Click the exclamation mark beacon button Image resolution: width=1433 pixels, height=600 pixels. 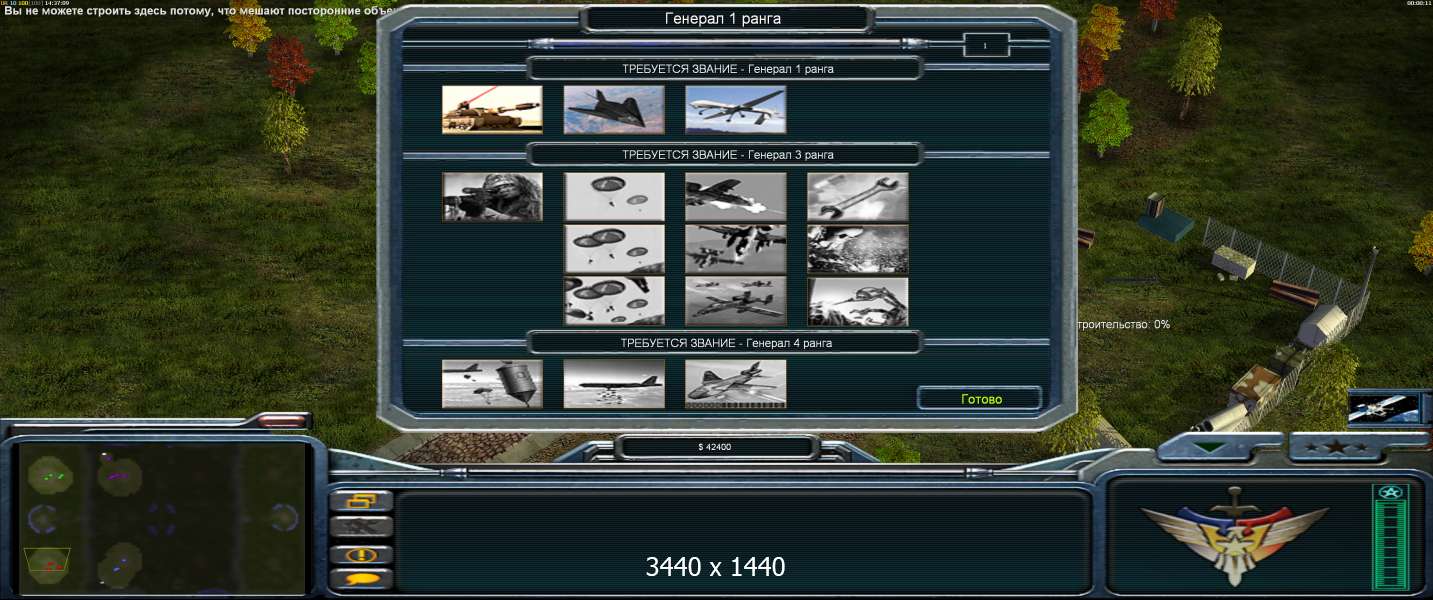point(361,554)
